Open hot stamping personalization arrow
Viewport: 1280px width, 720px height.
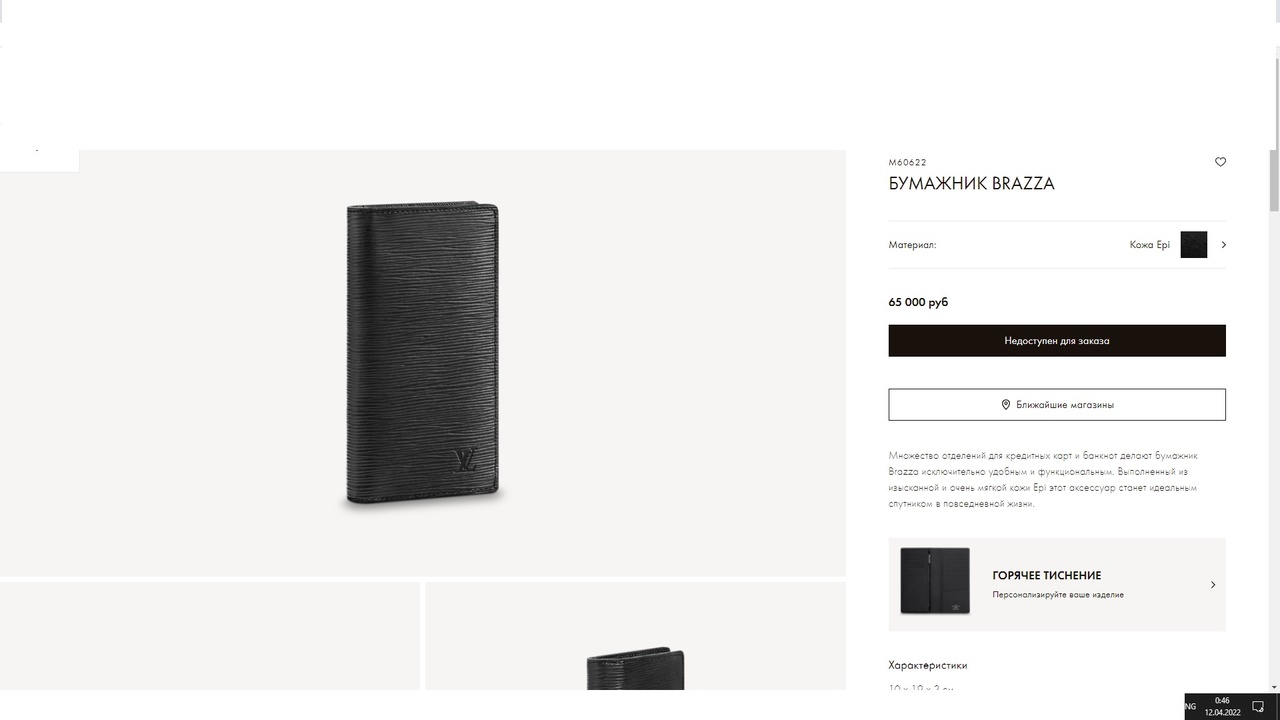tap(1213, 585)
